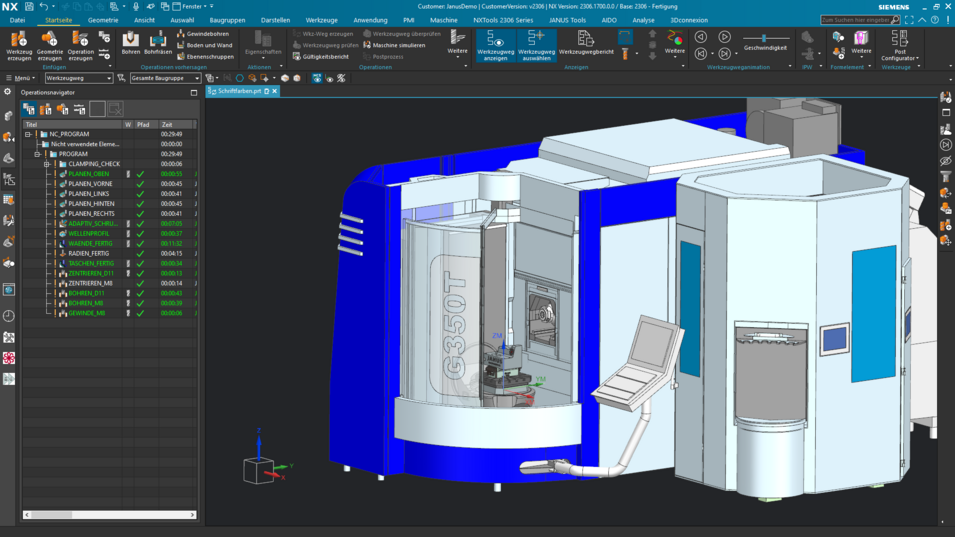Click the search magnifier icon

[x=895, y=20]
